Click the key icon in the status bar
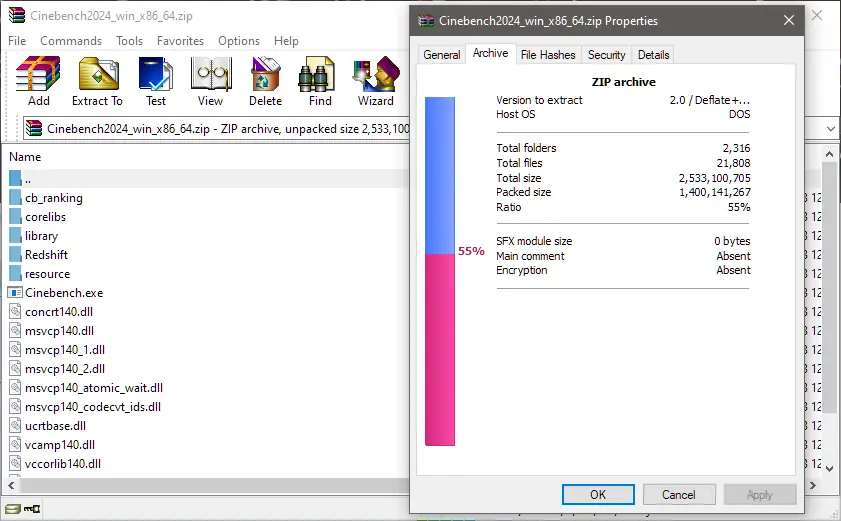This screenshot has height=521, width=841. [x=32, y=509]
